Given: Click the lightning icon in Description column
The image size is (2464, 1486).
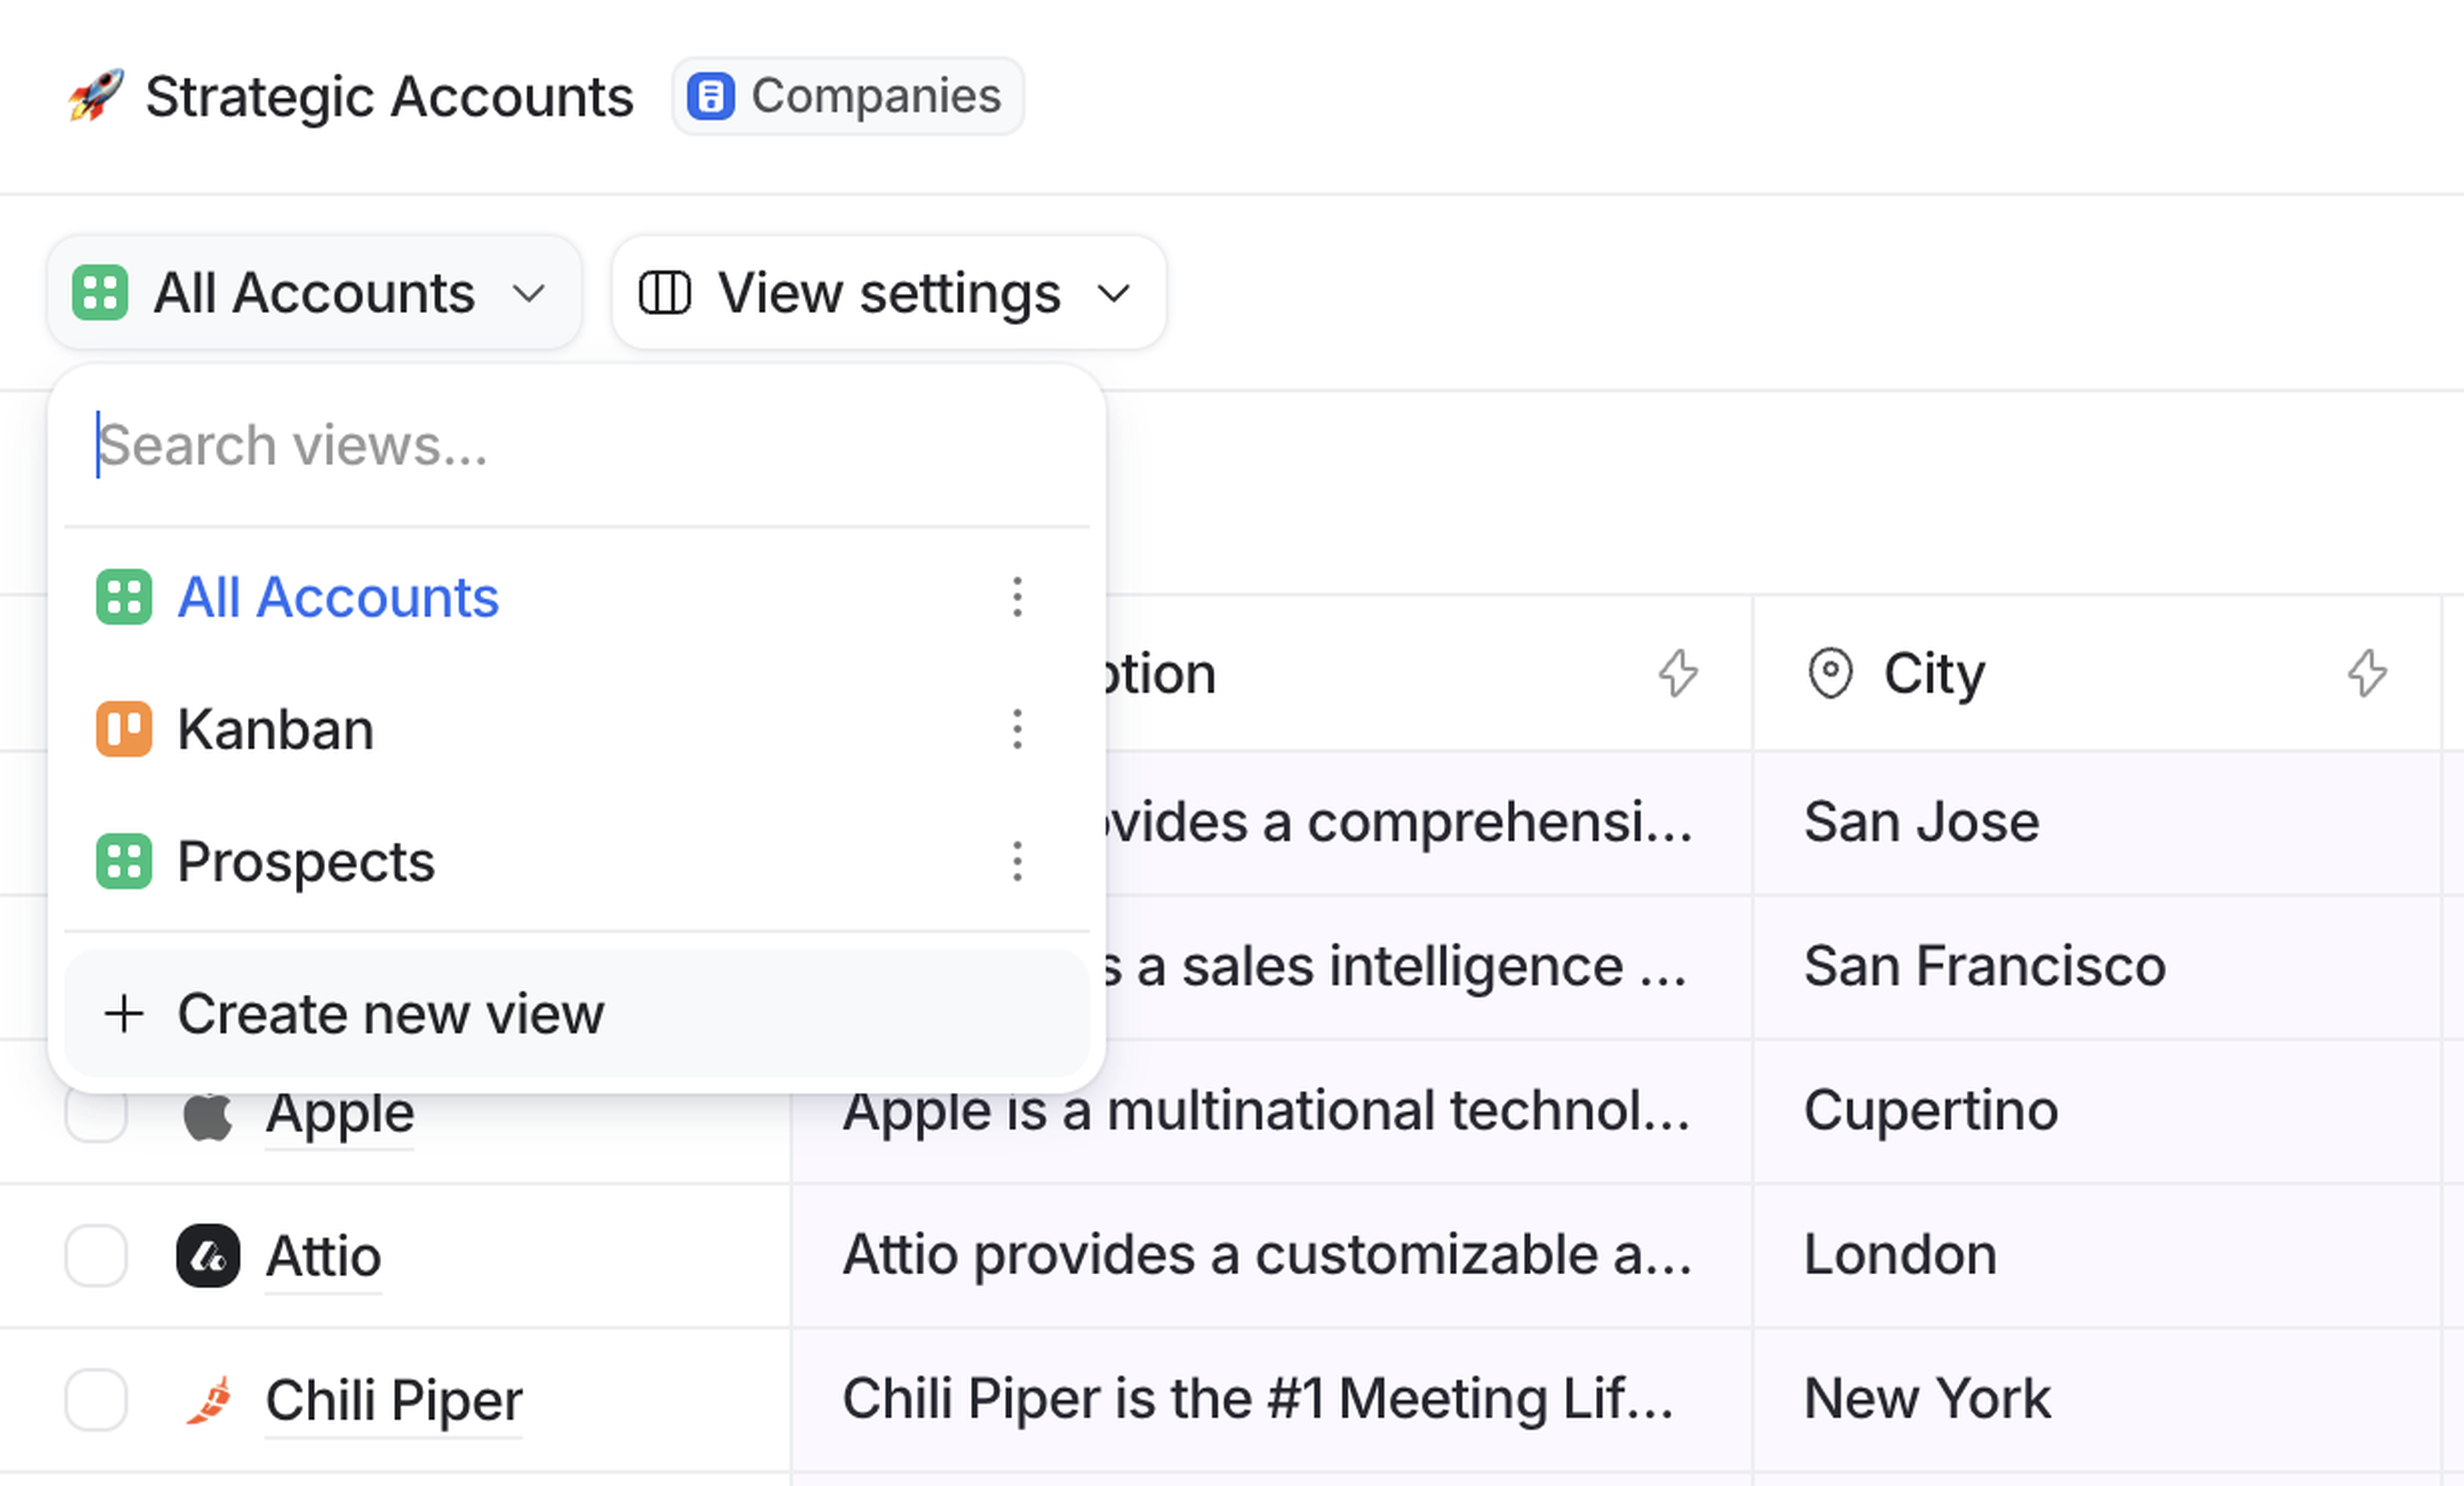Looking at the screenshot, I should 1678,673.
